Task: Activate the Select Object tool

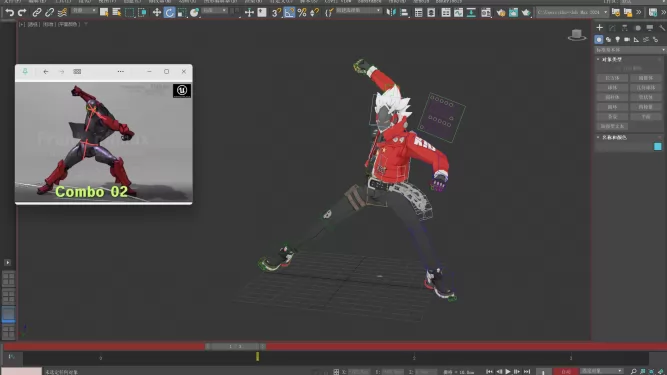Action: coord(104,12)
